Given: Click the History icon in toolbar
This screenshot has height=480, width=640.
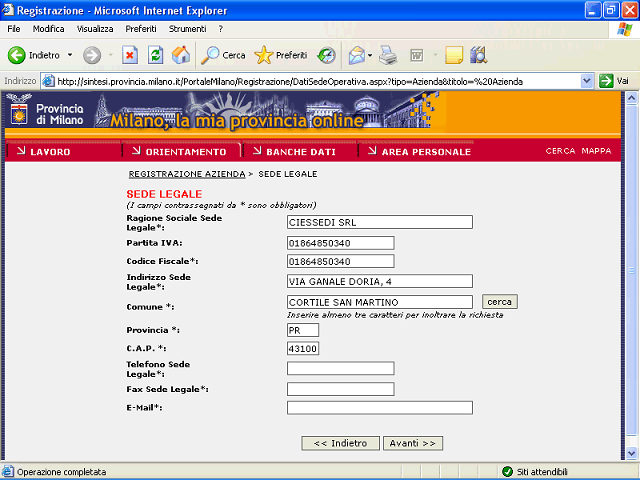Looking at the screenshot, I should (327, 55).
